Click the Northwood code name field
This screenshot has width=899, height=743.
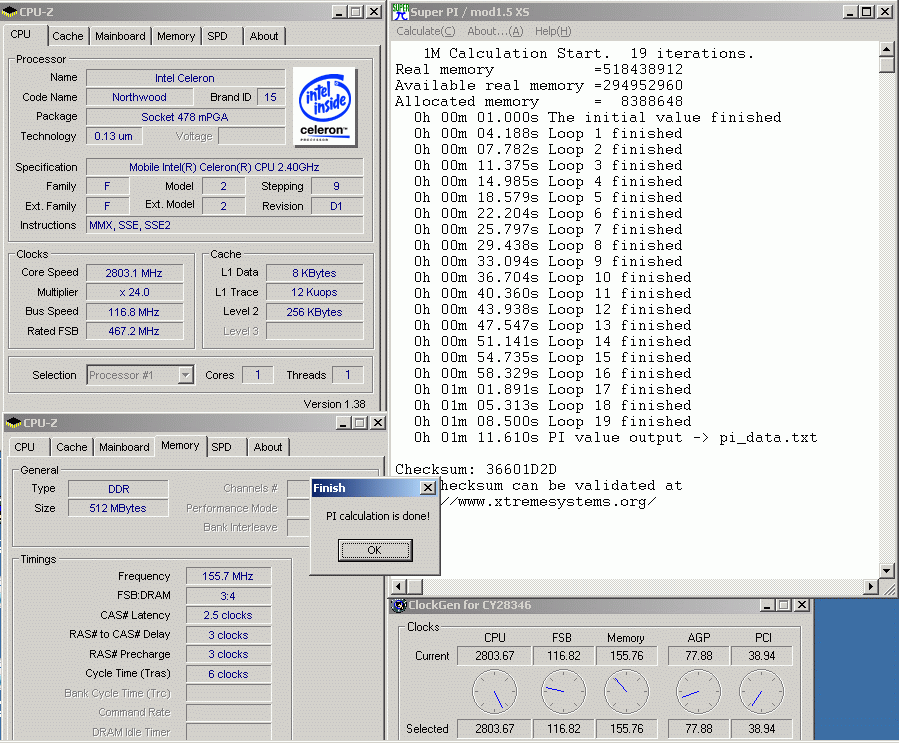coord(139,97)
